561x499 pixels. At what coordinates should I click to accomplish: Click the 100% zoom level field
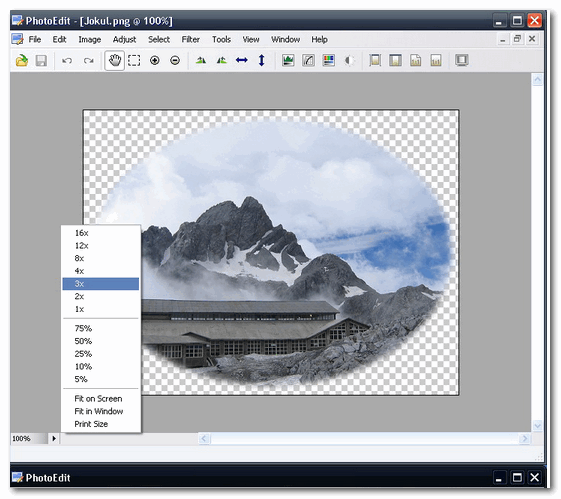pos(29,438)
